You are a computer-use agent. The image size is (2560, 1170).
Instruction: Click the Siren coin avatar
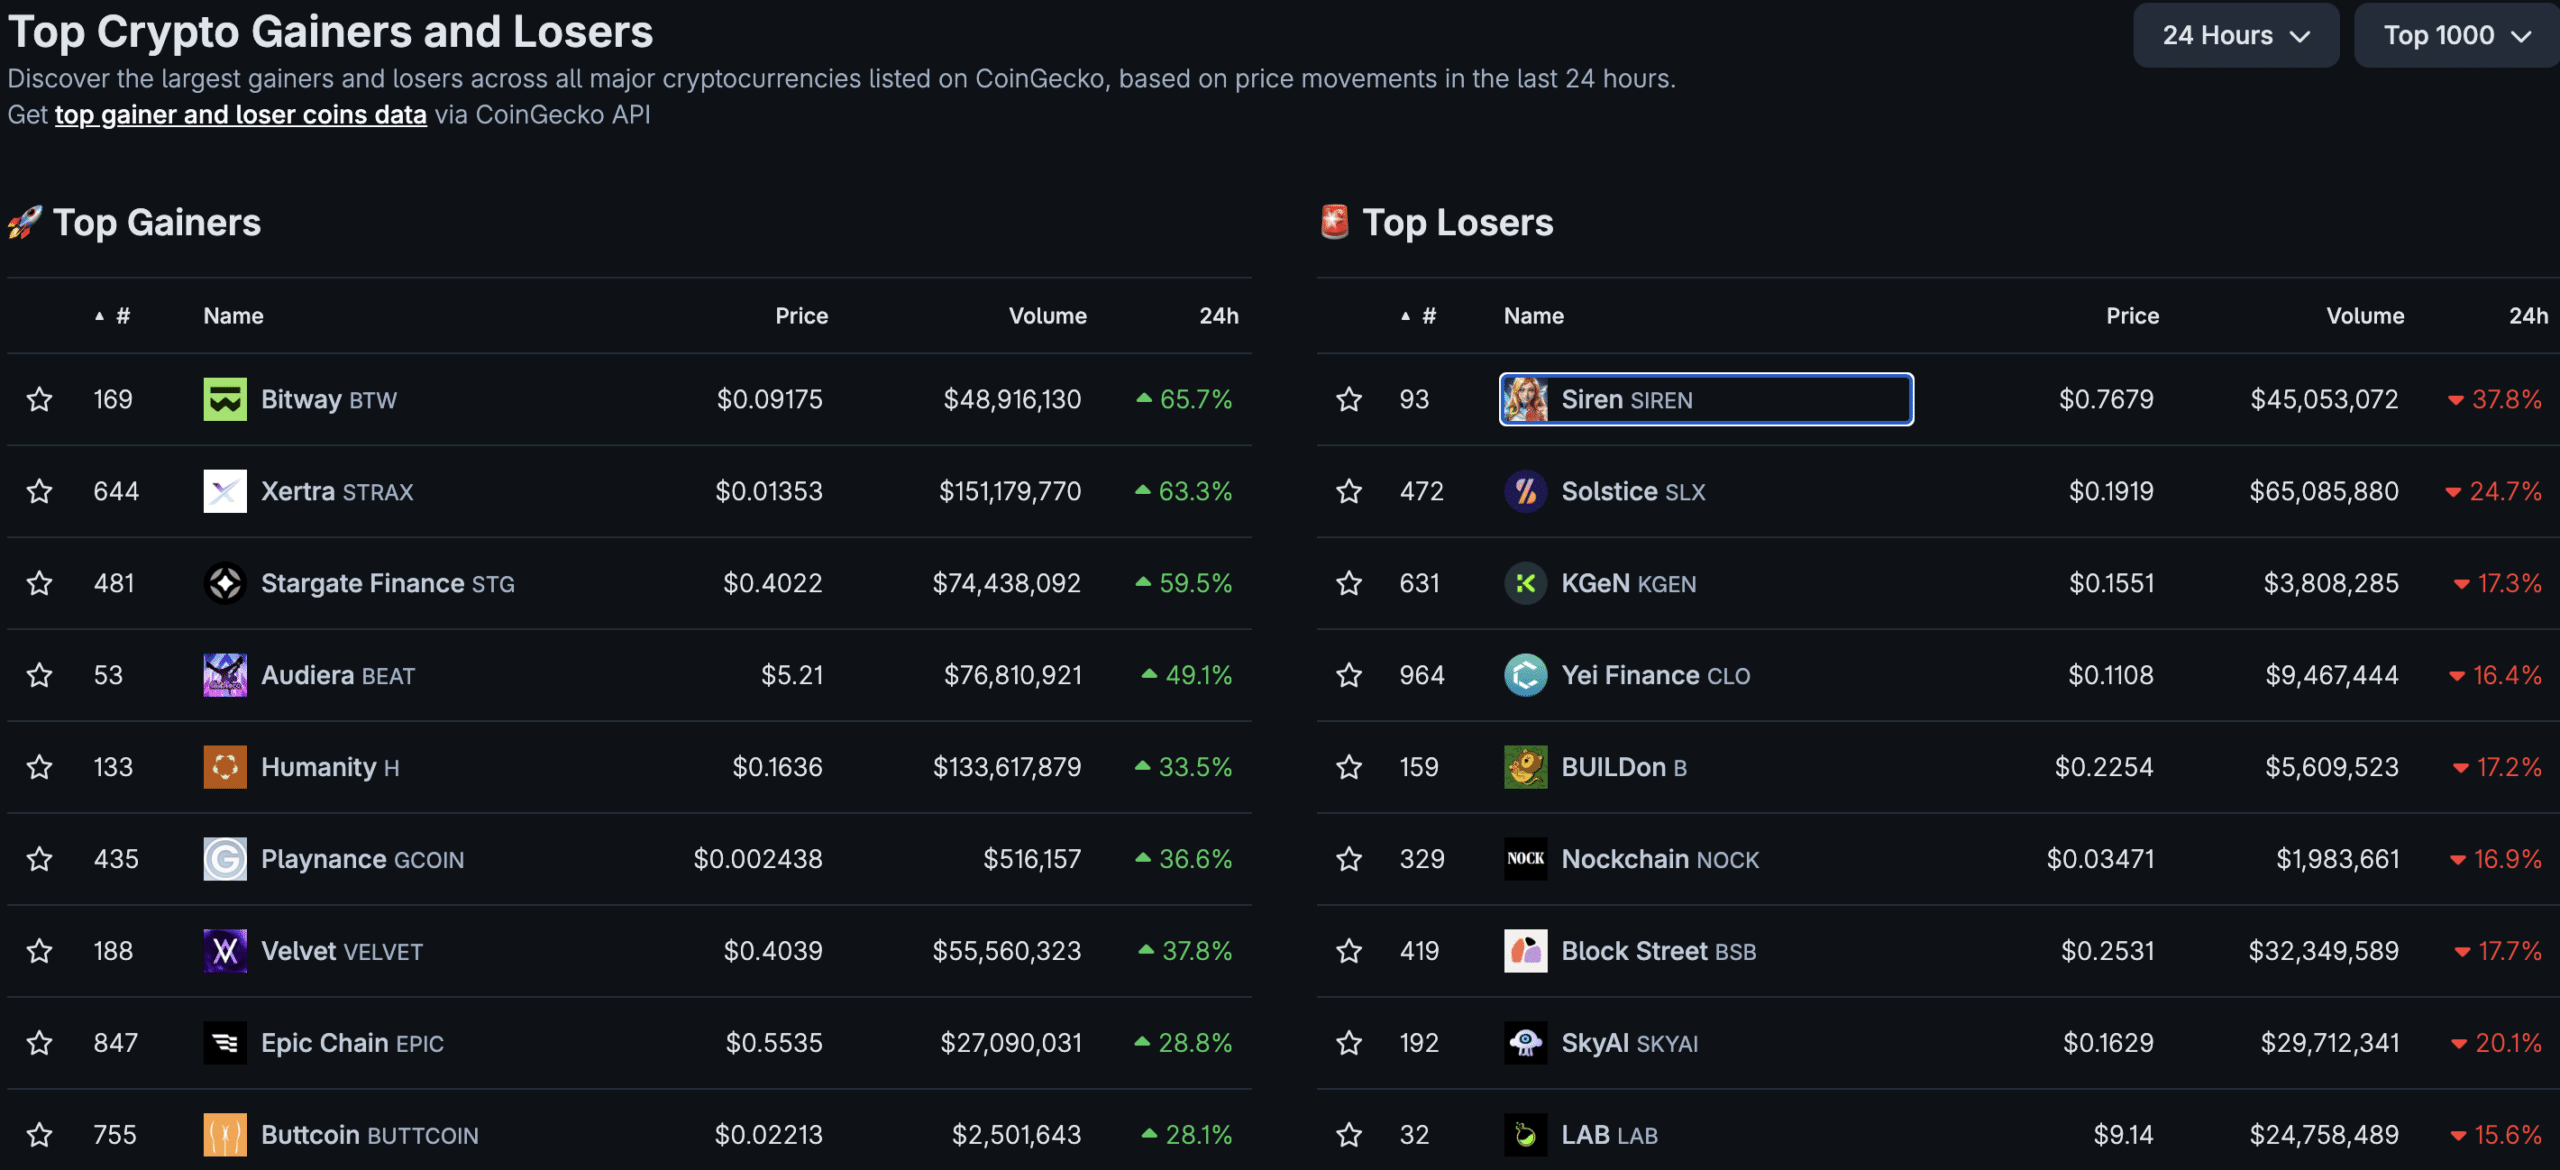1526,400
